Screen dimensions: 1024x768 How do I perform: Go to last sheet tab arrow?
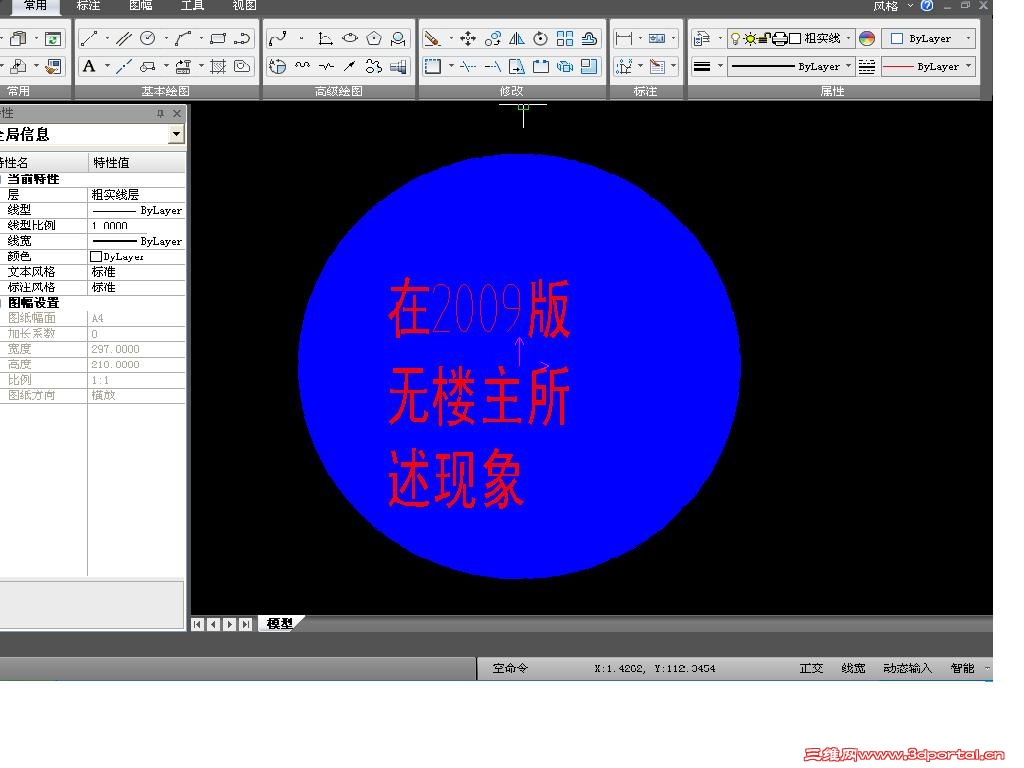246,624
